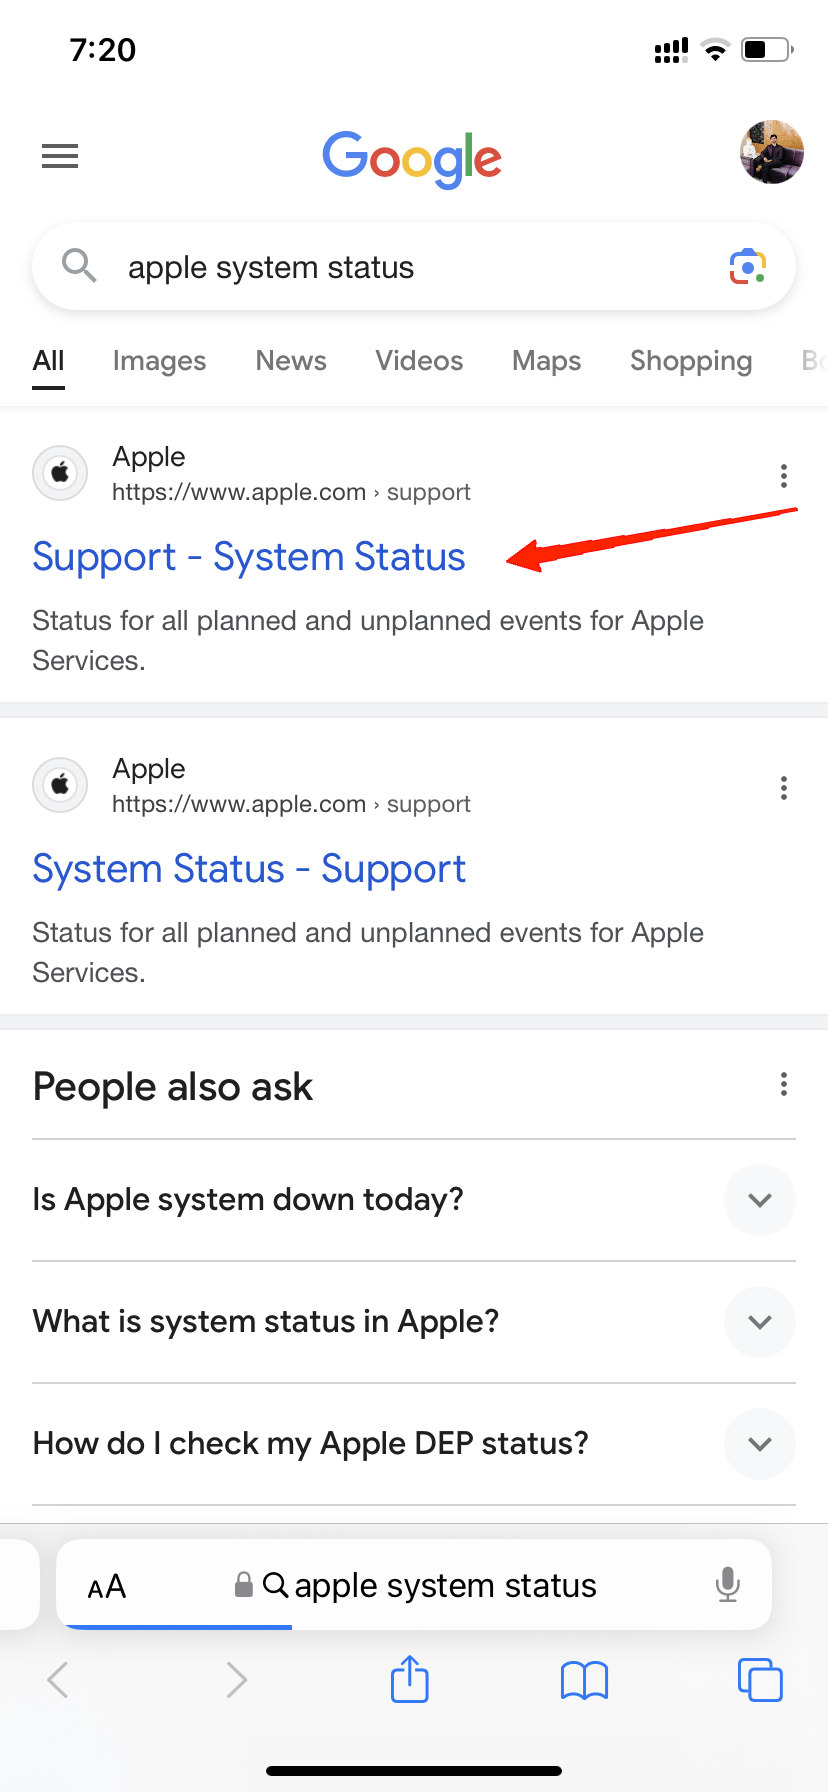This screenshot has height=1792, width=828.
Task: Open the Google account profile picture
Action: [771, 152]
